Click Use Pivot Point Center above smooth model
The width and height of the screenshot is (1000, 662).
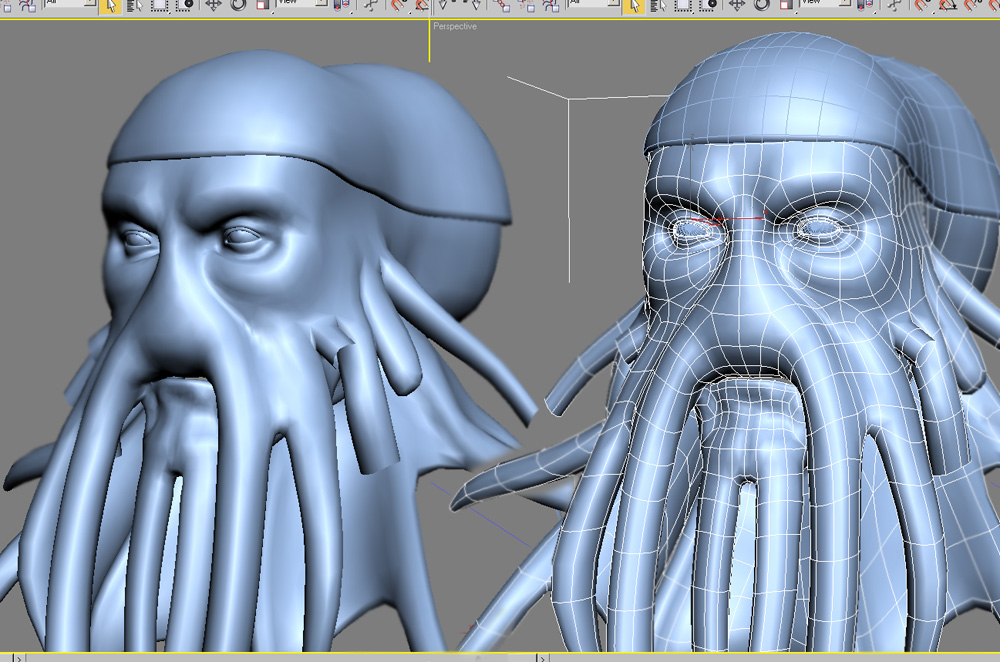tap(342, 6)
